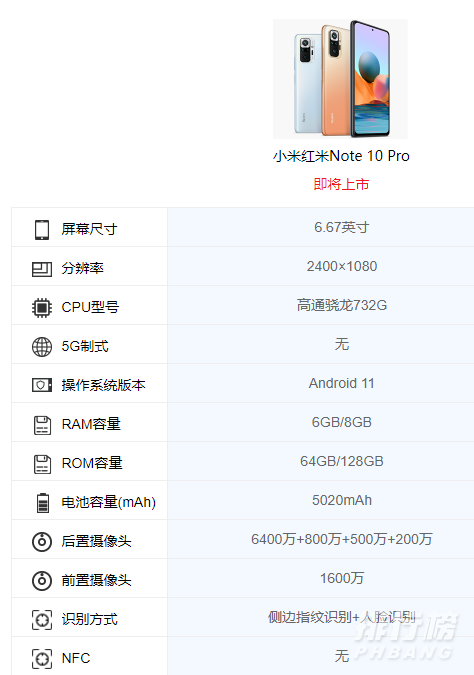Select the RAM容量 row label
Screen dimensions: 474x675
click(91, 424)
